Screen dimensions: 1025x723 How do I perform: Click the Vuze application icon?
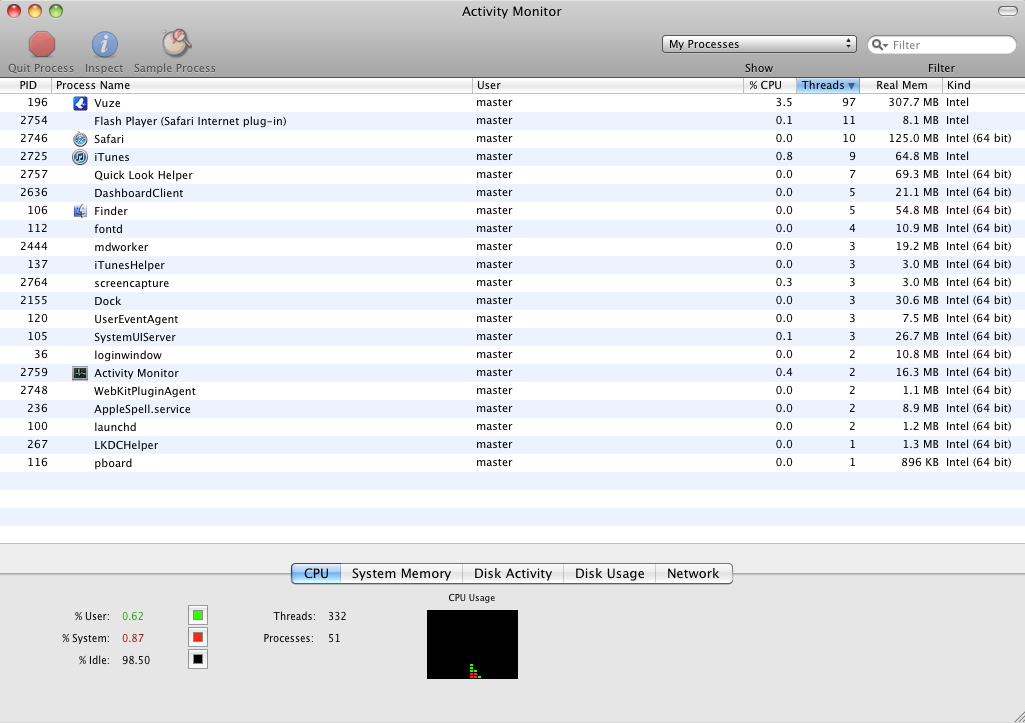point(79,102)
